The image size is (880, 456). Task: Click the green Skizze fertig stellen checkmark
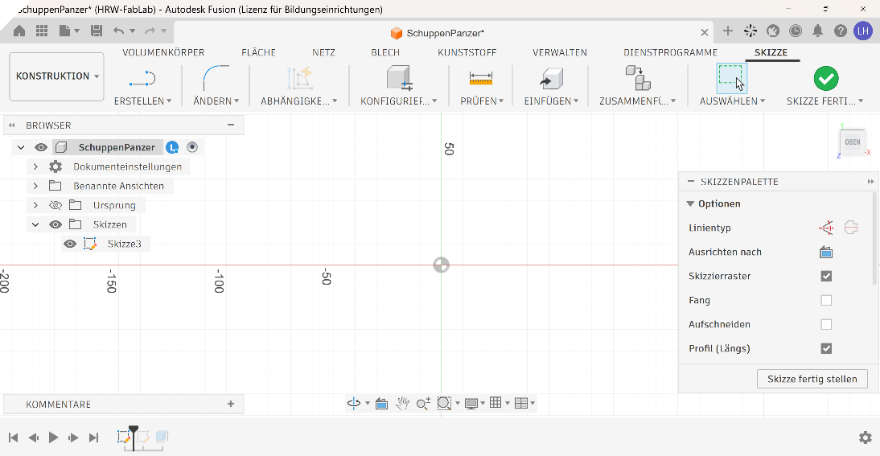[826, 78]
